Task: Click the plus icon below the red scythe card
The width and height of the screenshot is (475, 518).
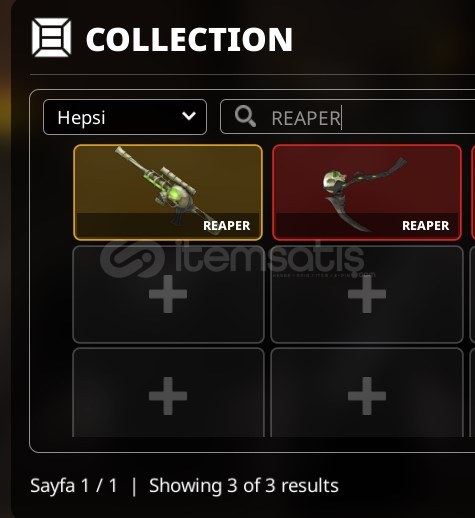Action: pyautogui.click(x=367, y=294)
